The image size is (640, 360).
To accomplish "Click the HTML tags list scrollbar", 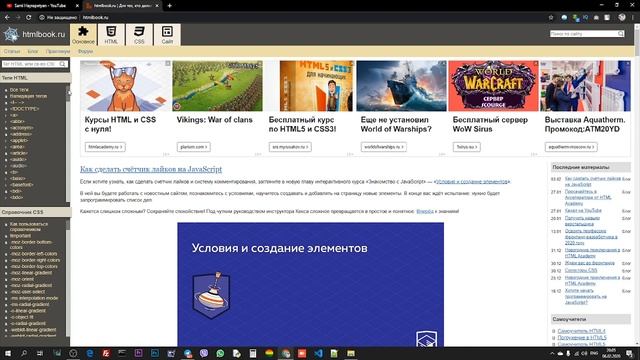I will coord(68,143).
